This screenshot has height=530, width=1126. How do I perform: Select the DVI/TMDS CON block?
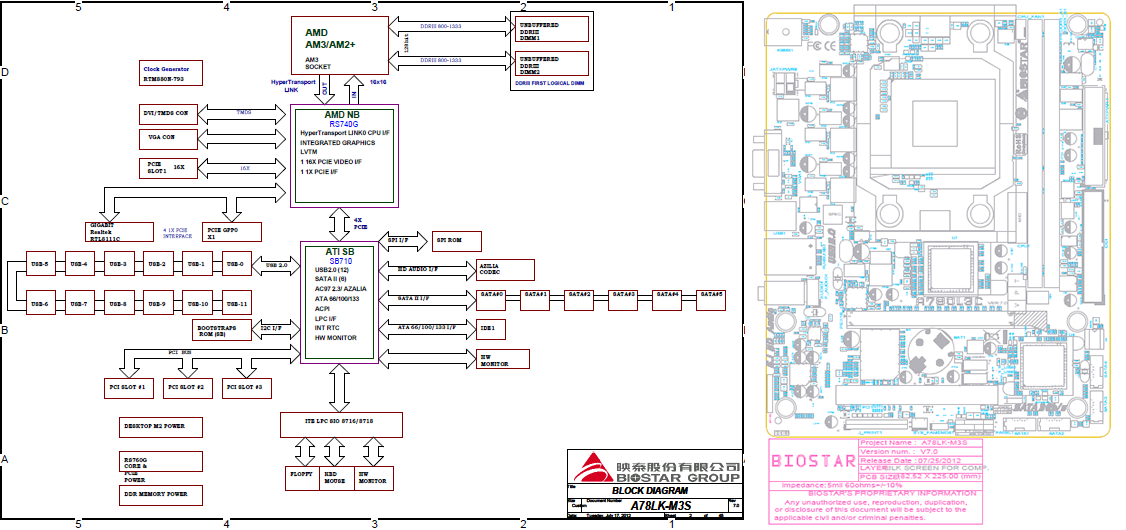coord(168,113)
